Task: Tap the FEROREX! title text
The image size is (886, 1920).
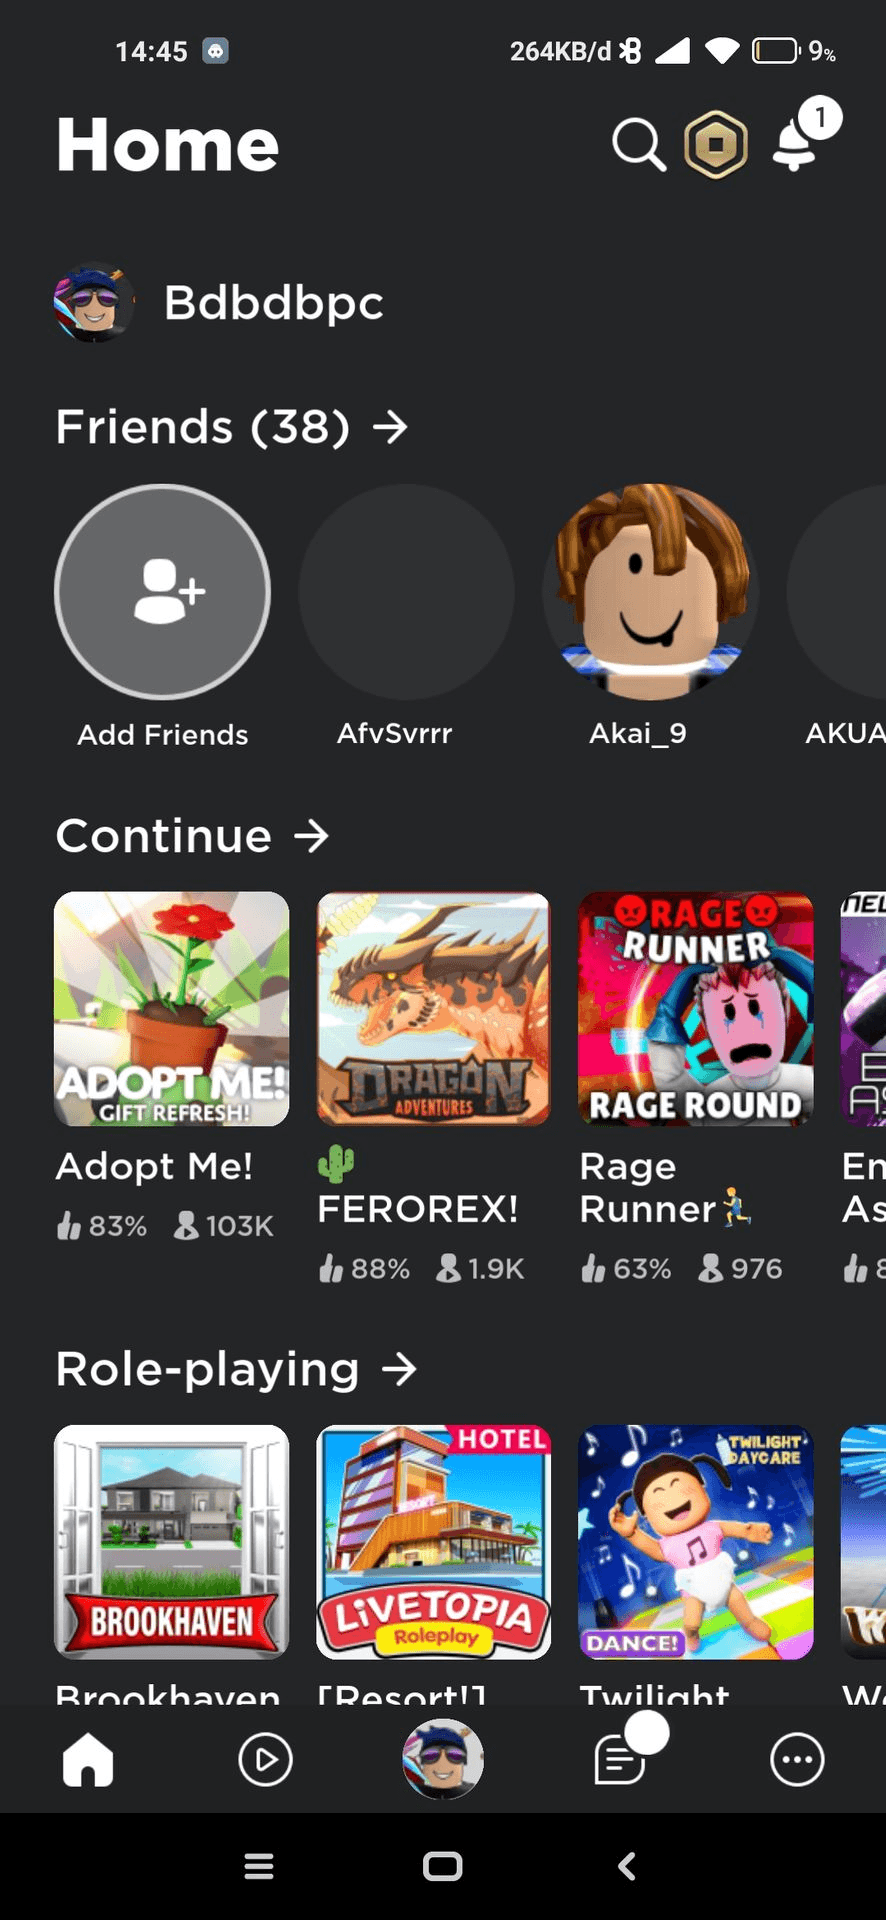Action: click(418, 1209)
